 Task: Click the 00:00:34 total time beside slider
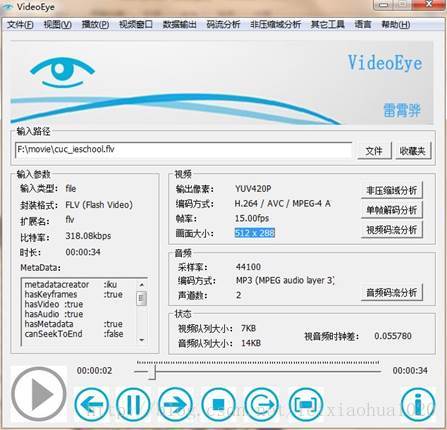[x=410, y=371]
